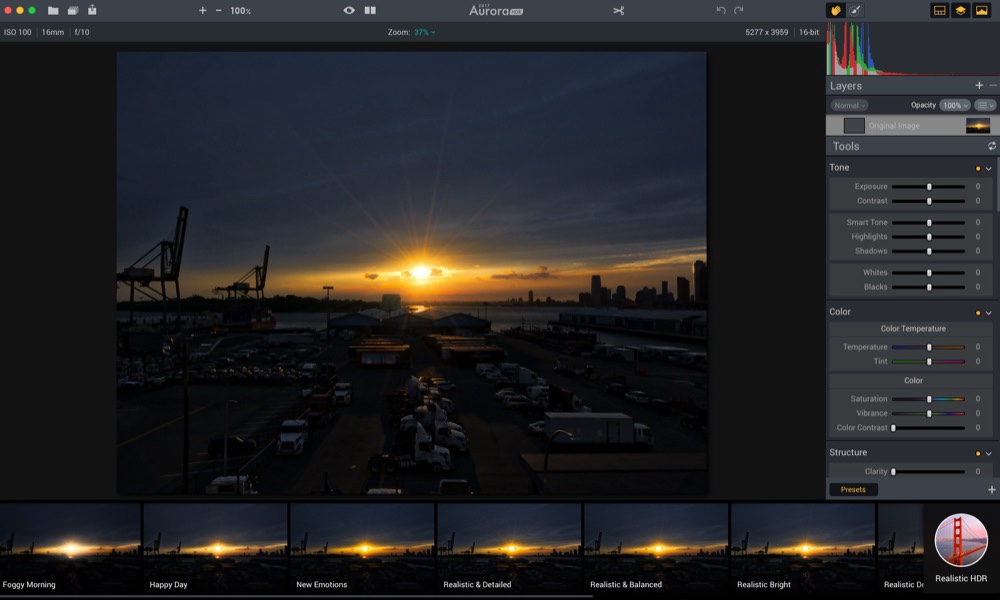The width and height of the screenshot is (1000, 600).
Task: Toggle the Color section orange dot
Action: click(978, 312)
